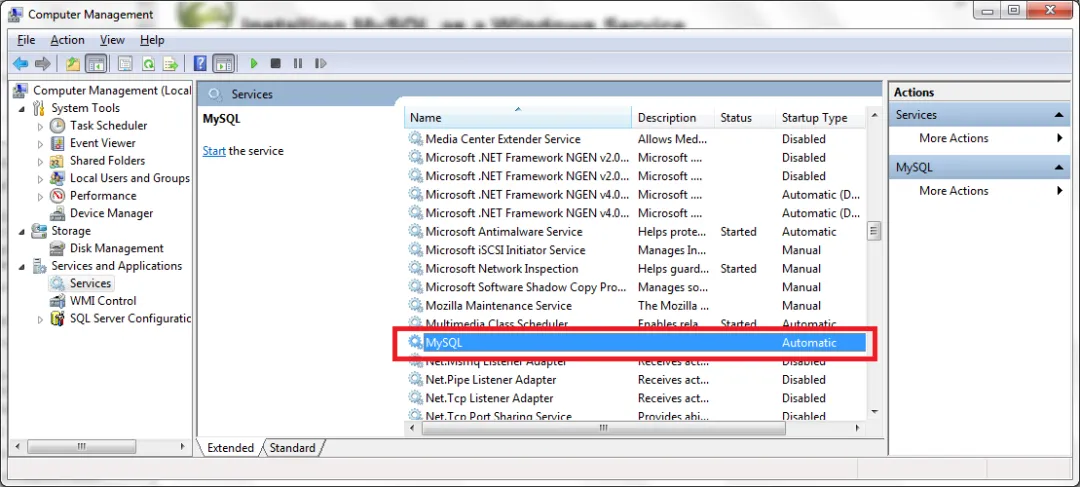1080x487 pixels.
Task: Refresh the services list via toolbar
Action: point(147,63)
